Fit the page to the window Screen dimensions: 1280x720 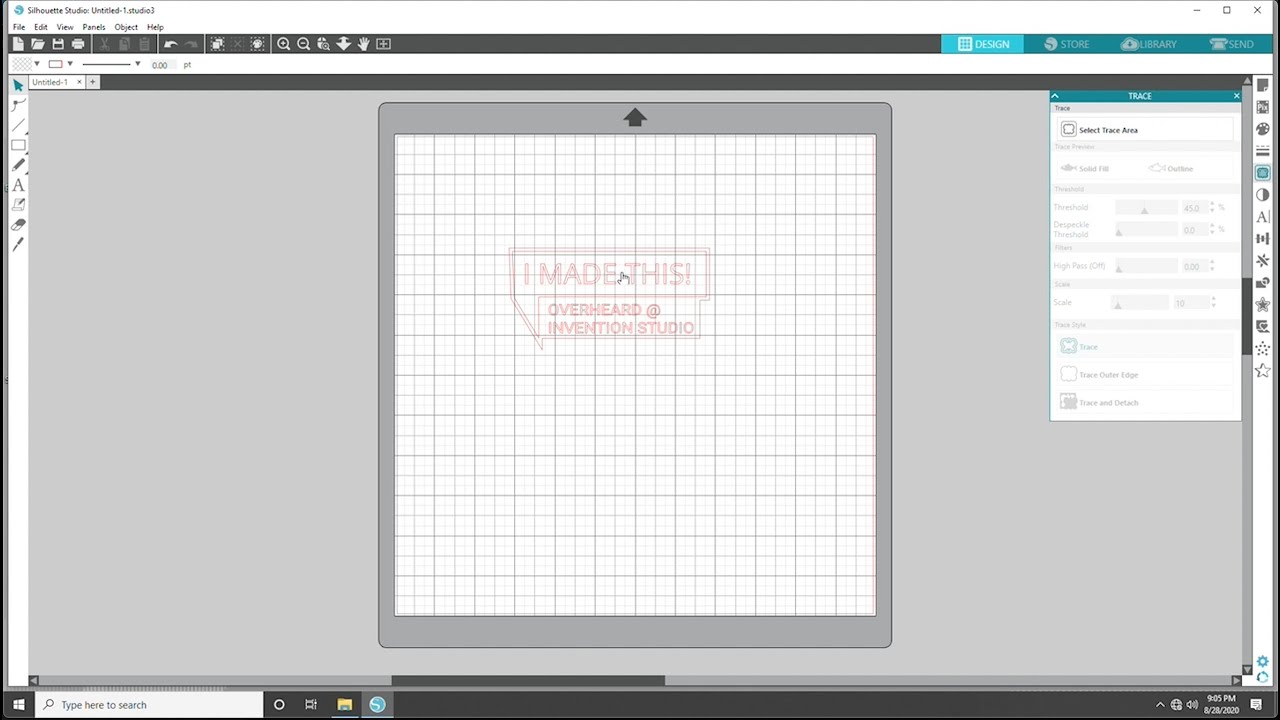point(383,44)
